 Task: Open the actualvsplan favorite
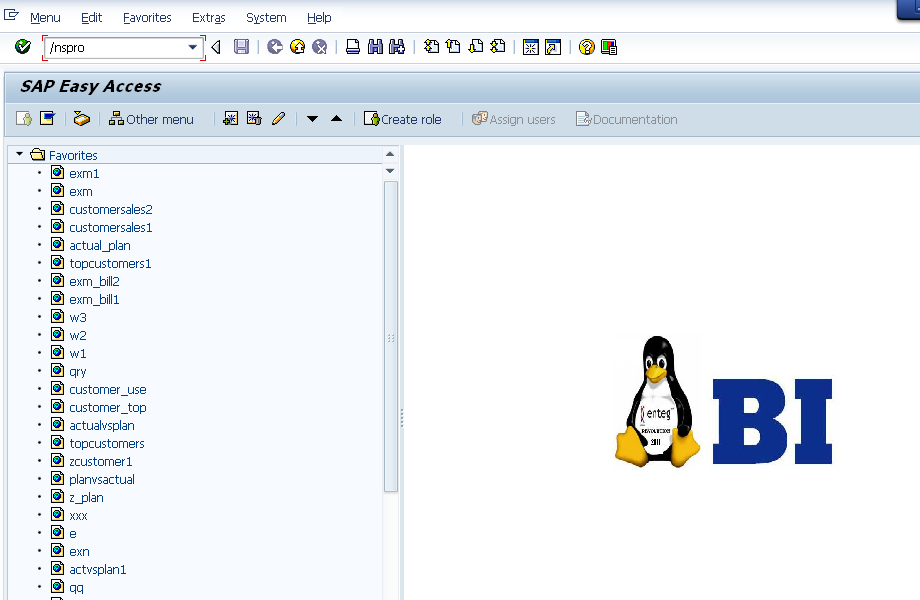point(102,426)
